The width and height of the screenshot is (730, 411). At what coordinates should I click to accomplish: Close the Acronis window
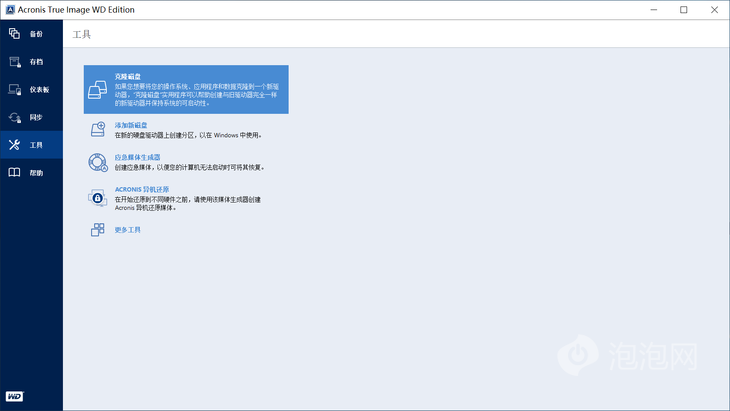coord(714,10)
